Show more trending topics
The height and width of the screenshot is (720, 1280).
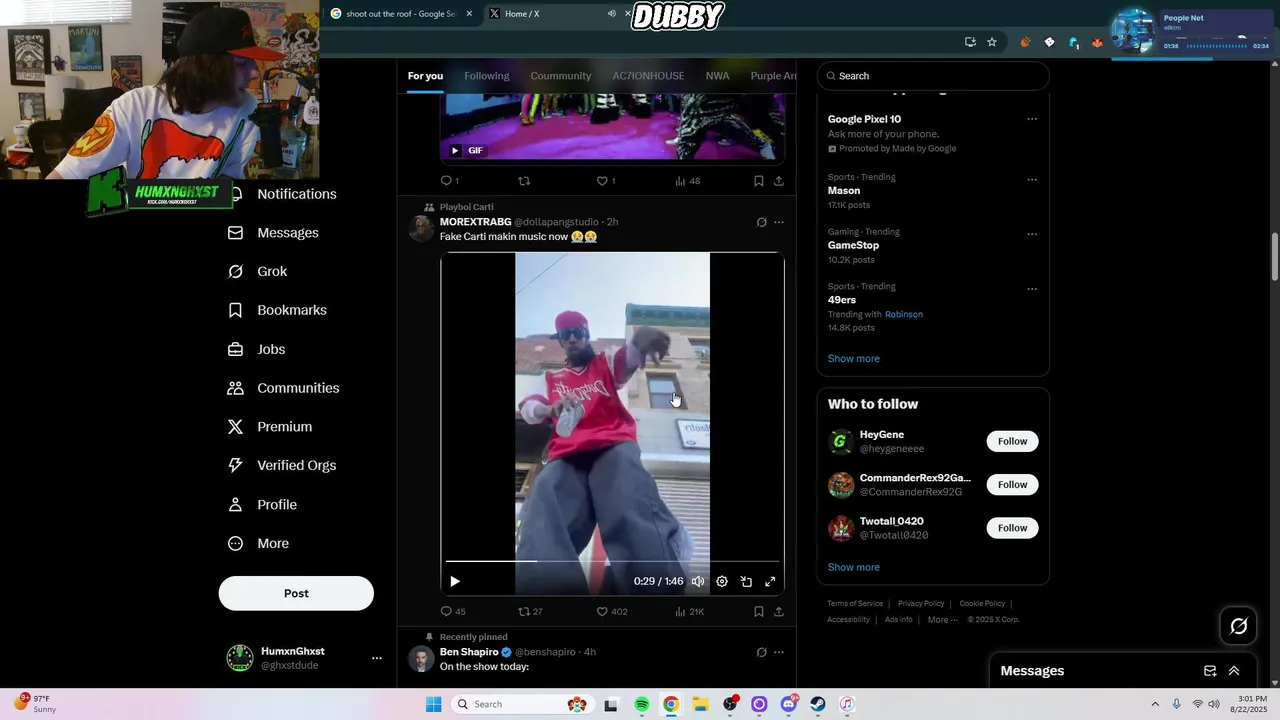pos(854,358)
